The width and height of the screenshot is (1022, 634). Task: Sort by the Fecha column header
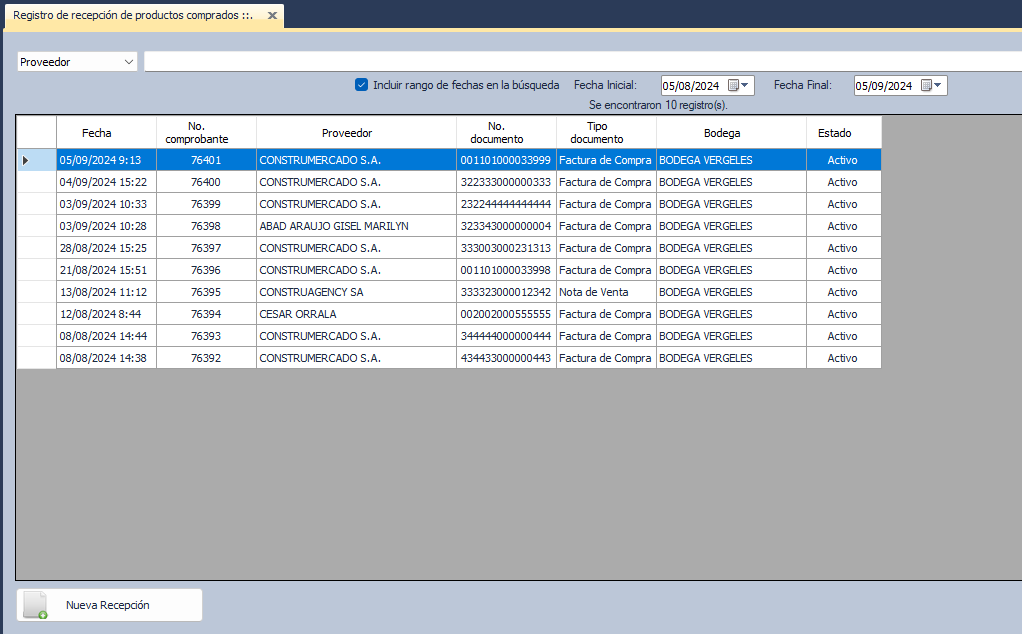click(x=97, y=133)
